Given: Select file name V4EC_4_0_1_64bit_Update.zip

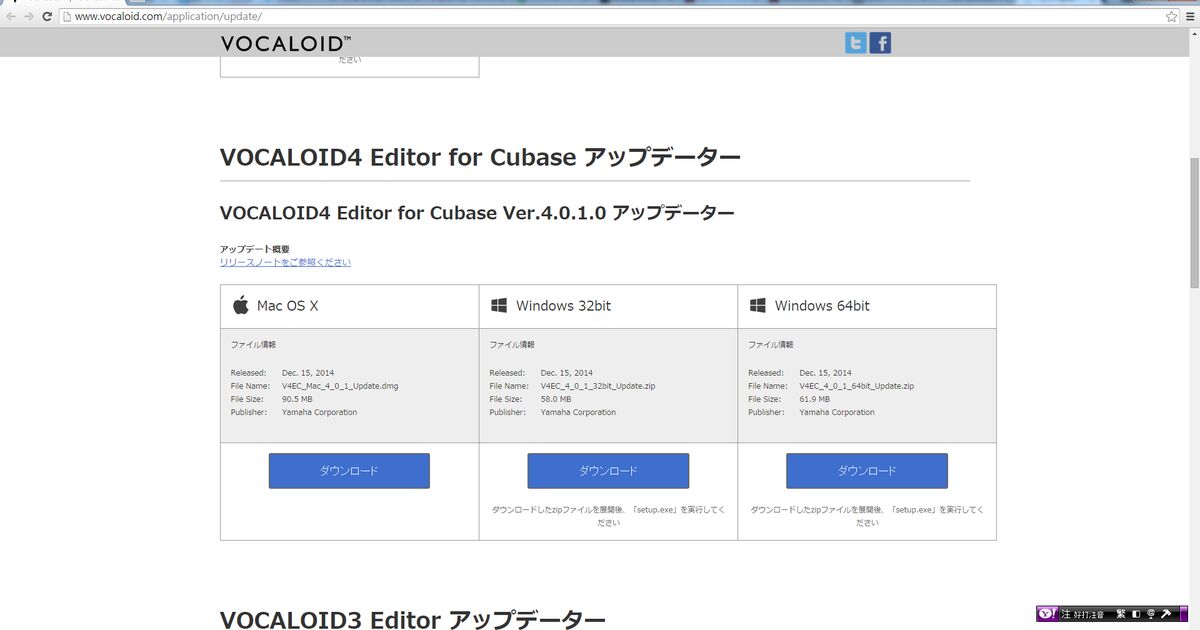Looking at the screenshot, I should click(x=857, y=386).
